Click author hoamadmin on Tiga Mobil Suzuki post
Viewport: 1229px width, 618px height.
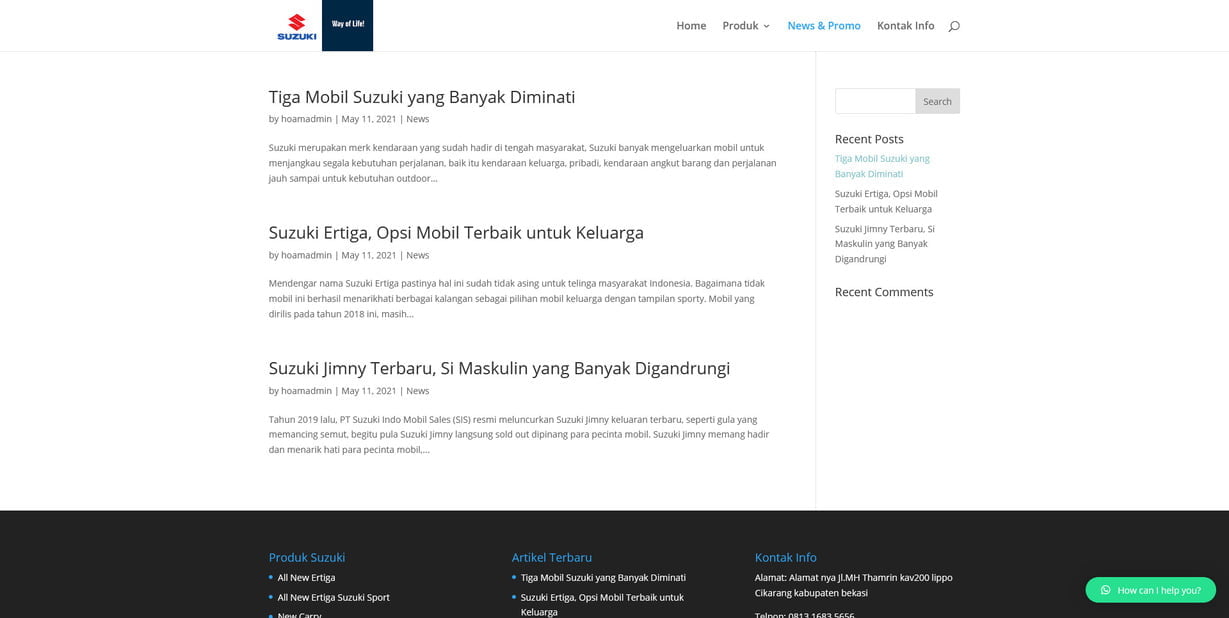pos(306,119)
